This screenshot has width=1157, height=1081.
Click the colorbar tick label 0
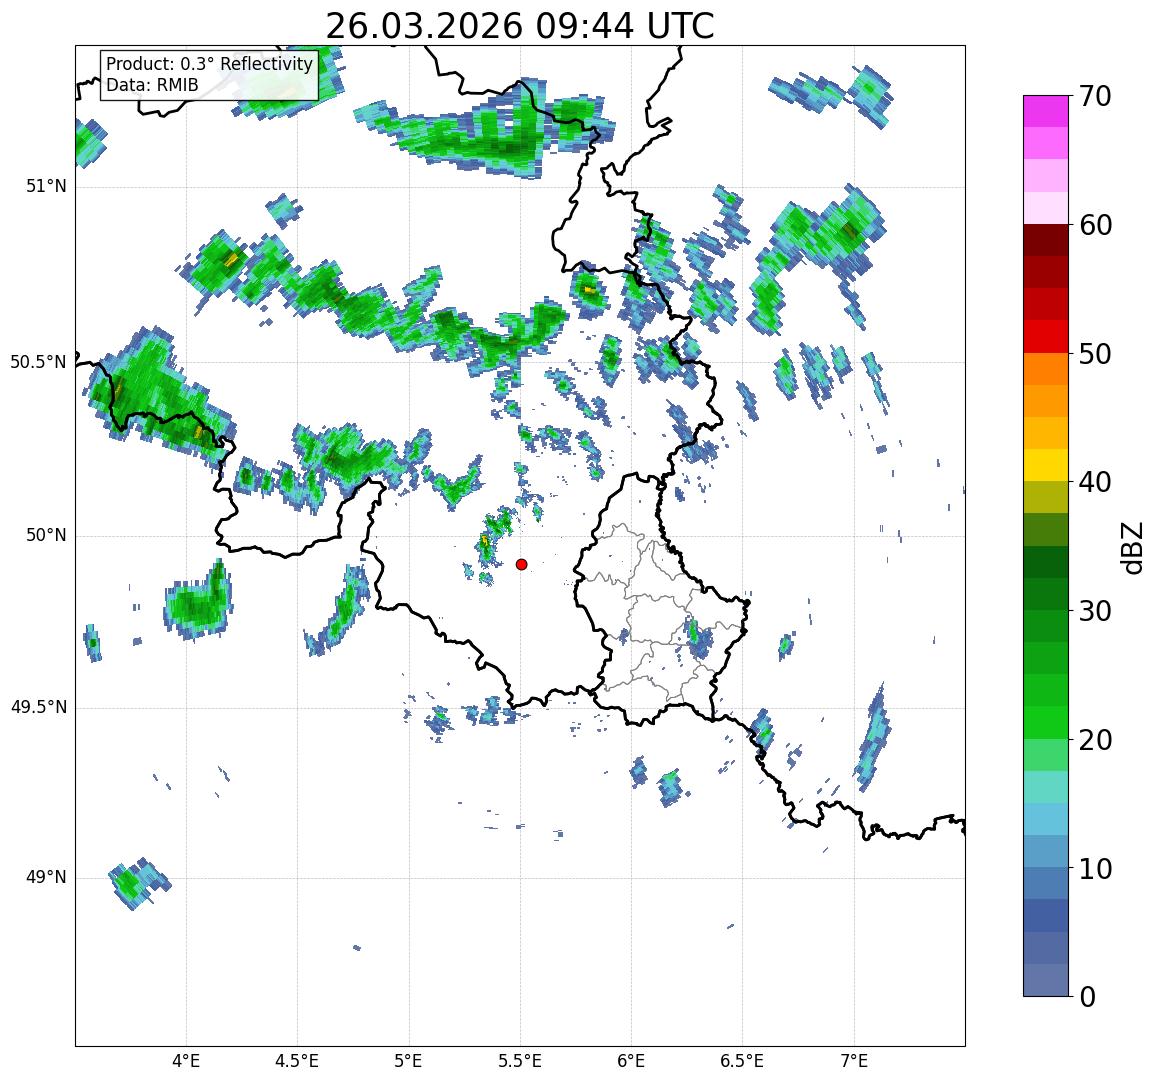click(x=1088, y=997)
